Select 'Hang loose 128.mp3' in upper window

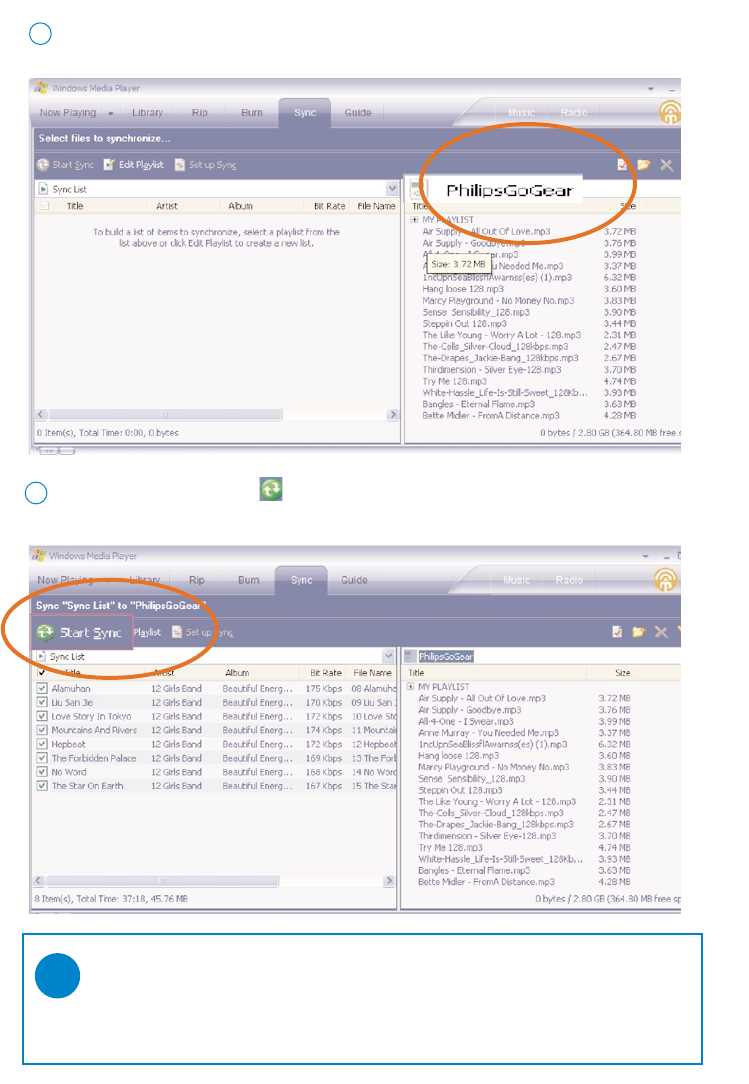(x=463, y=289)
